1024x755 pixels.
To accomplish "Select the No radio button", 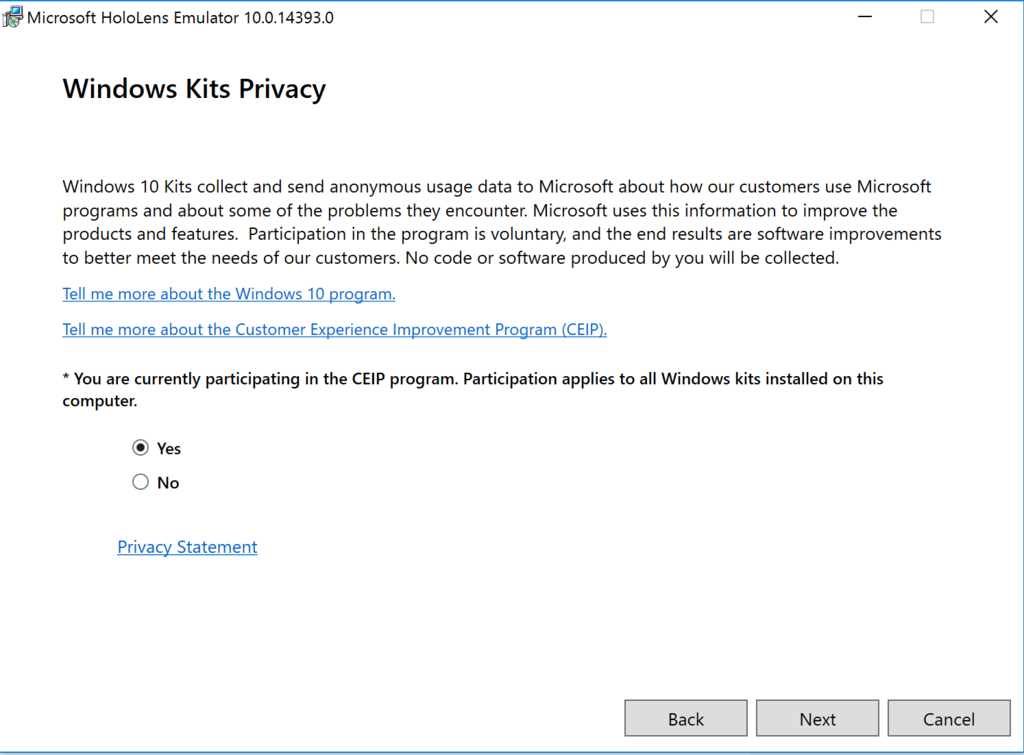I will 140,482.
